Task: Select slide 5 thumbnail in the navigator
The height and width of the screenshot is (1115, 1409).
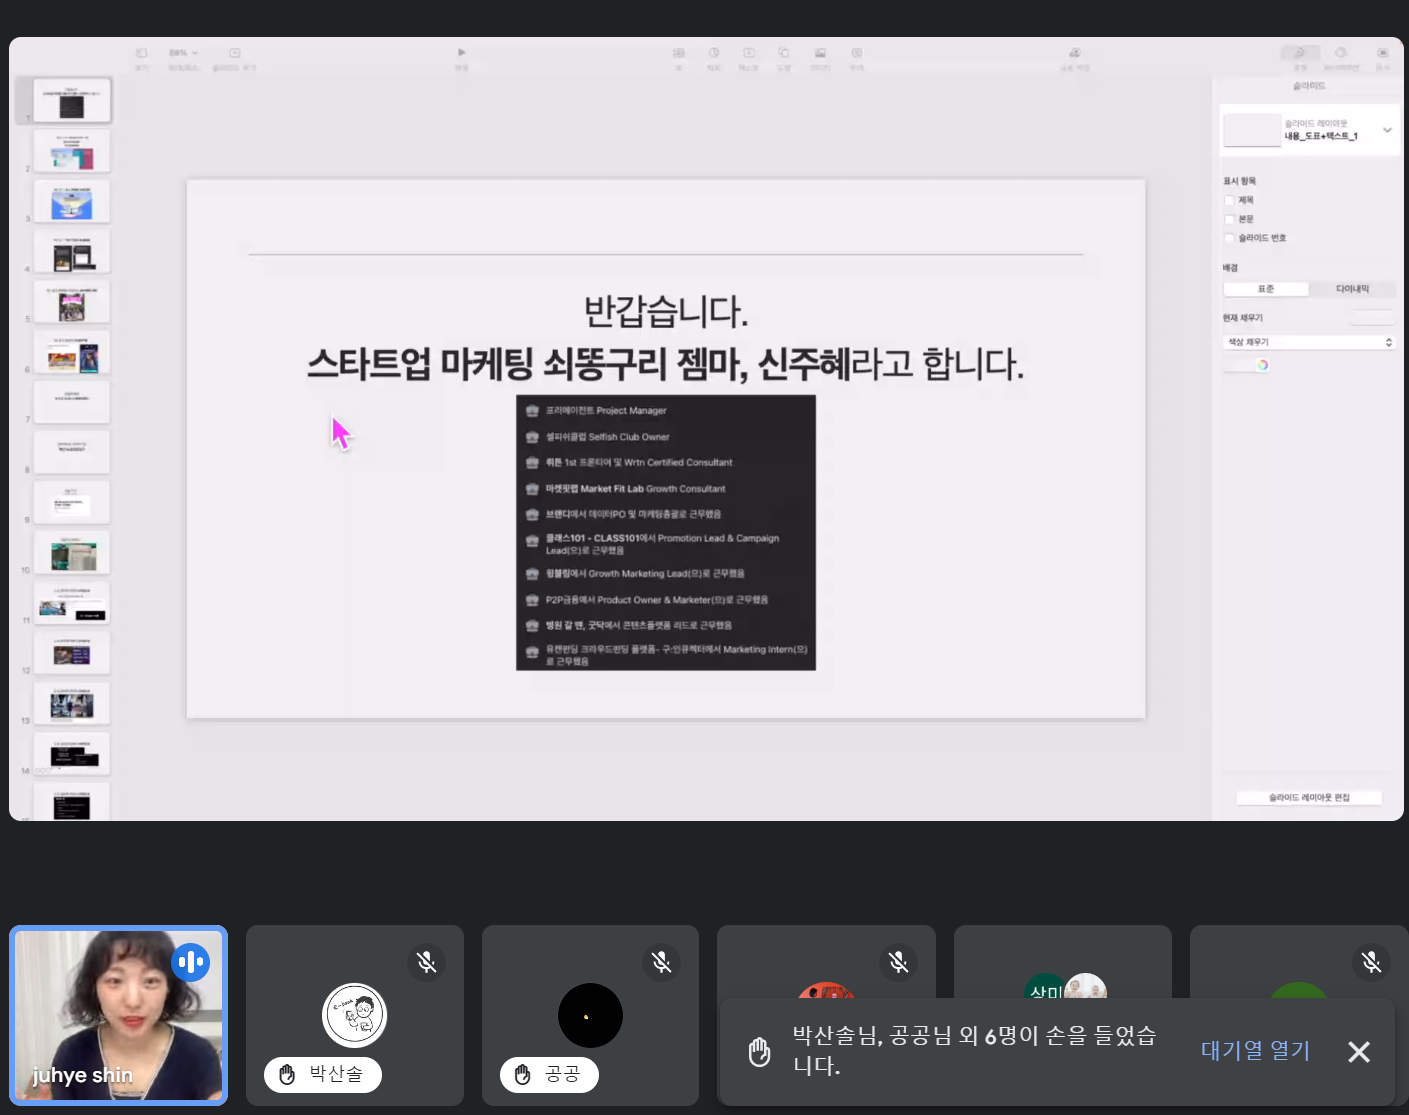Action: pos(71,301)
